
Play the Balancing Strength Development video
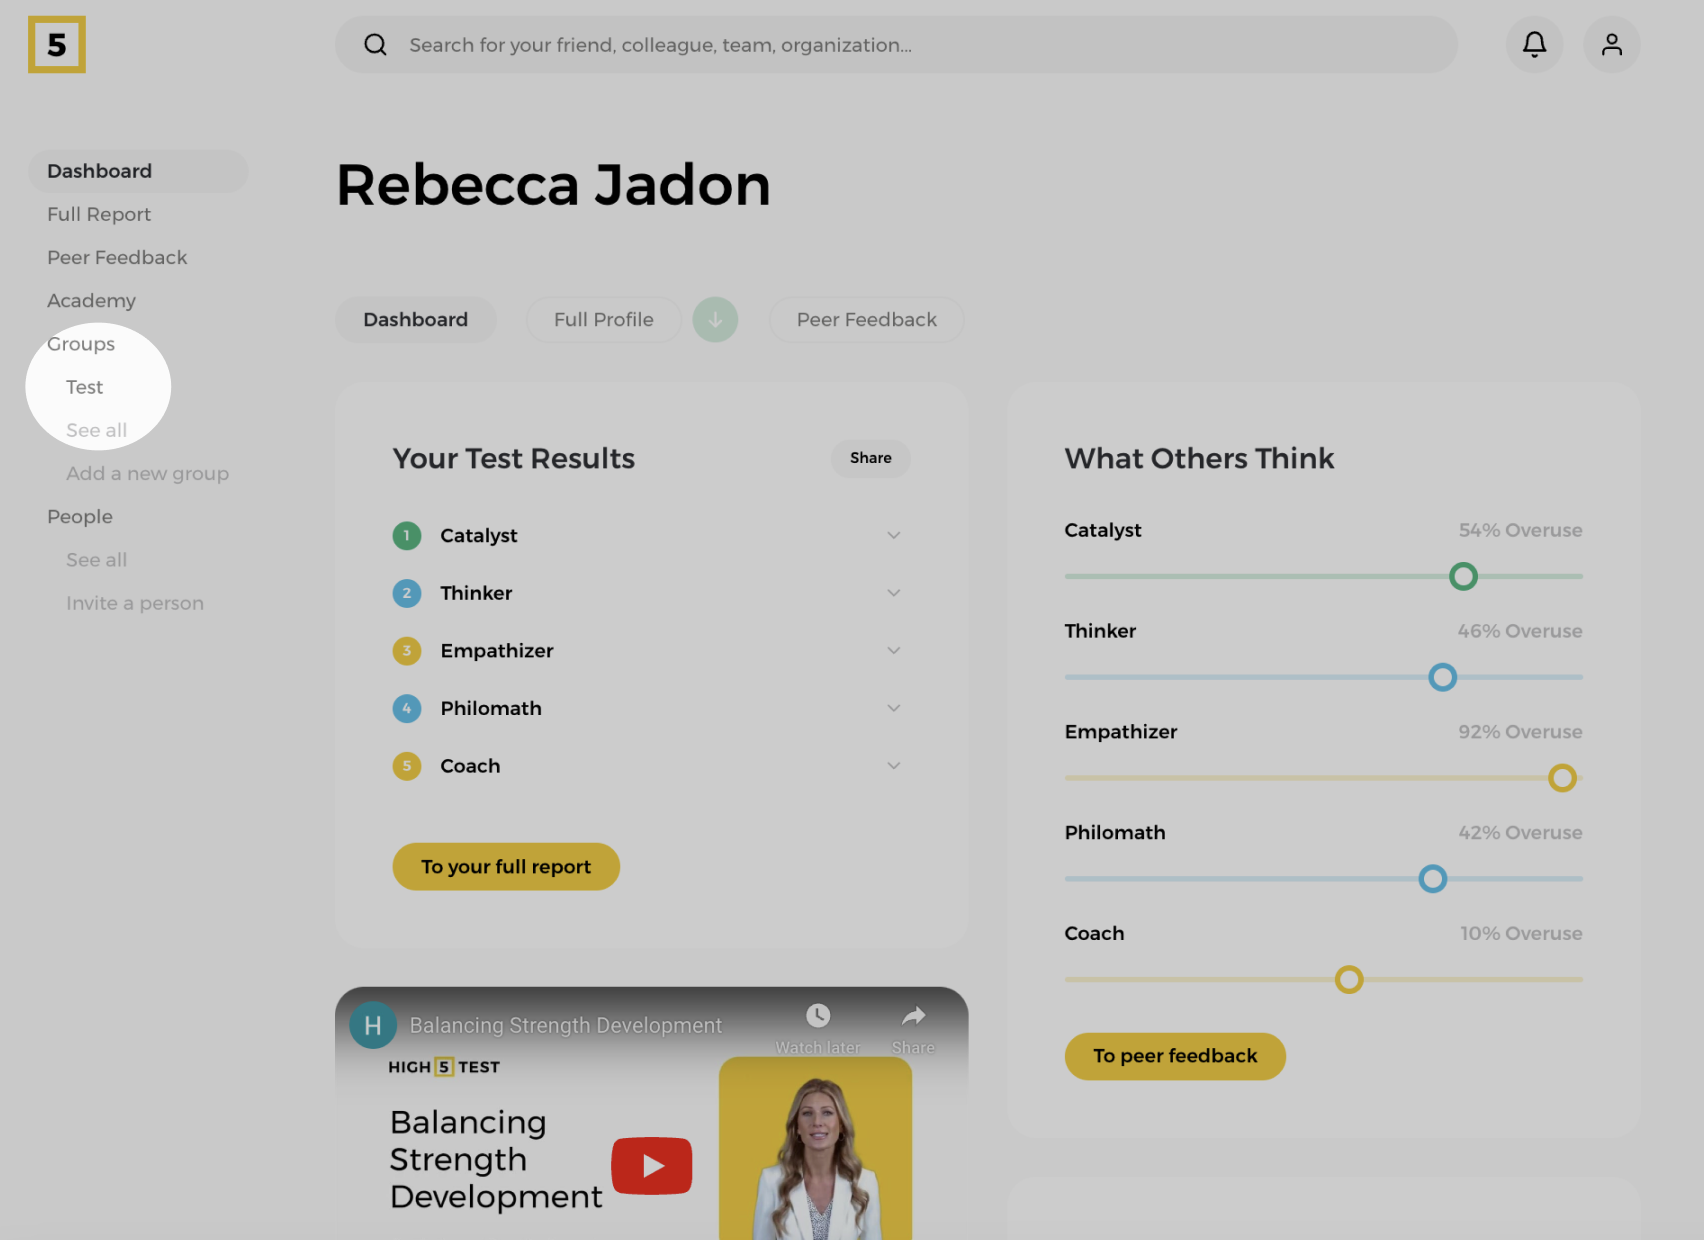point(651,1166)
